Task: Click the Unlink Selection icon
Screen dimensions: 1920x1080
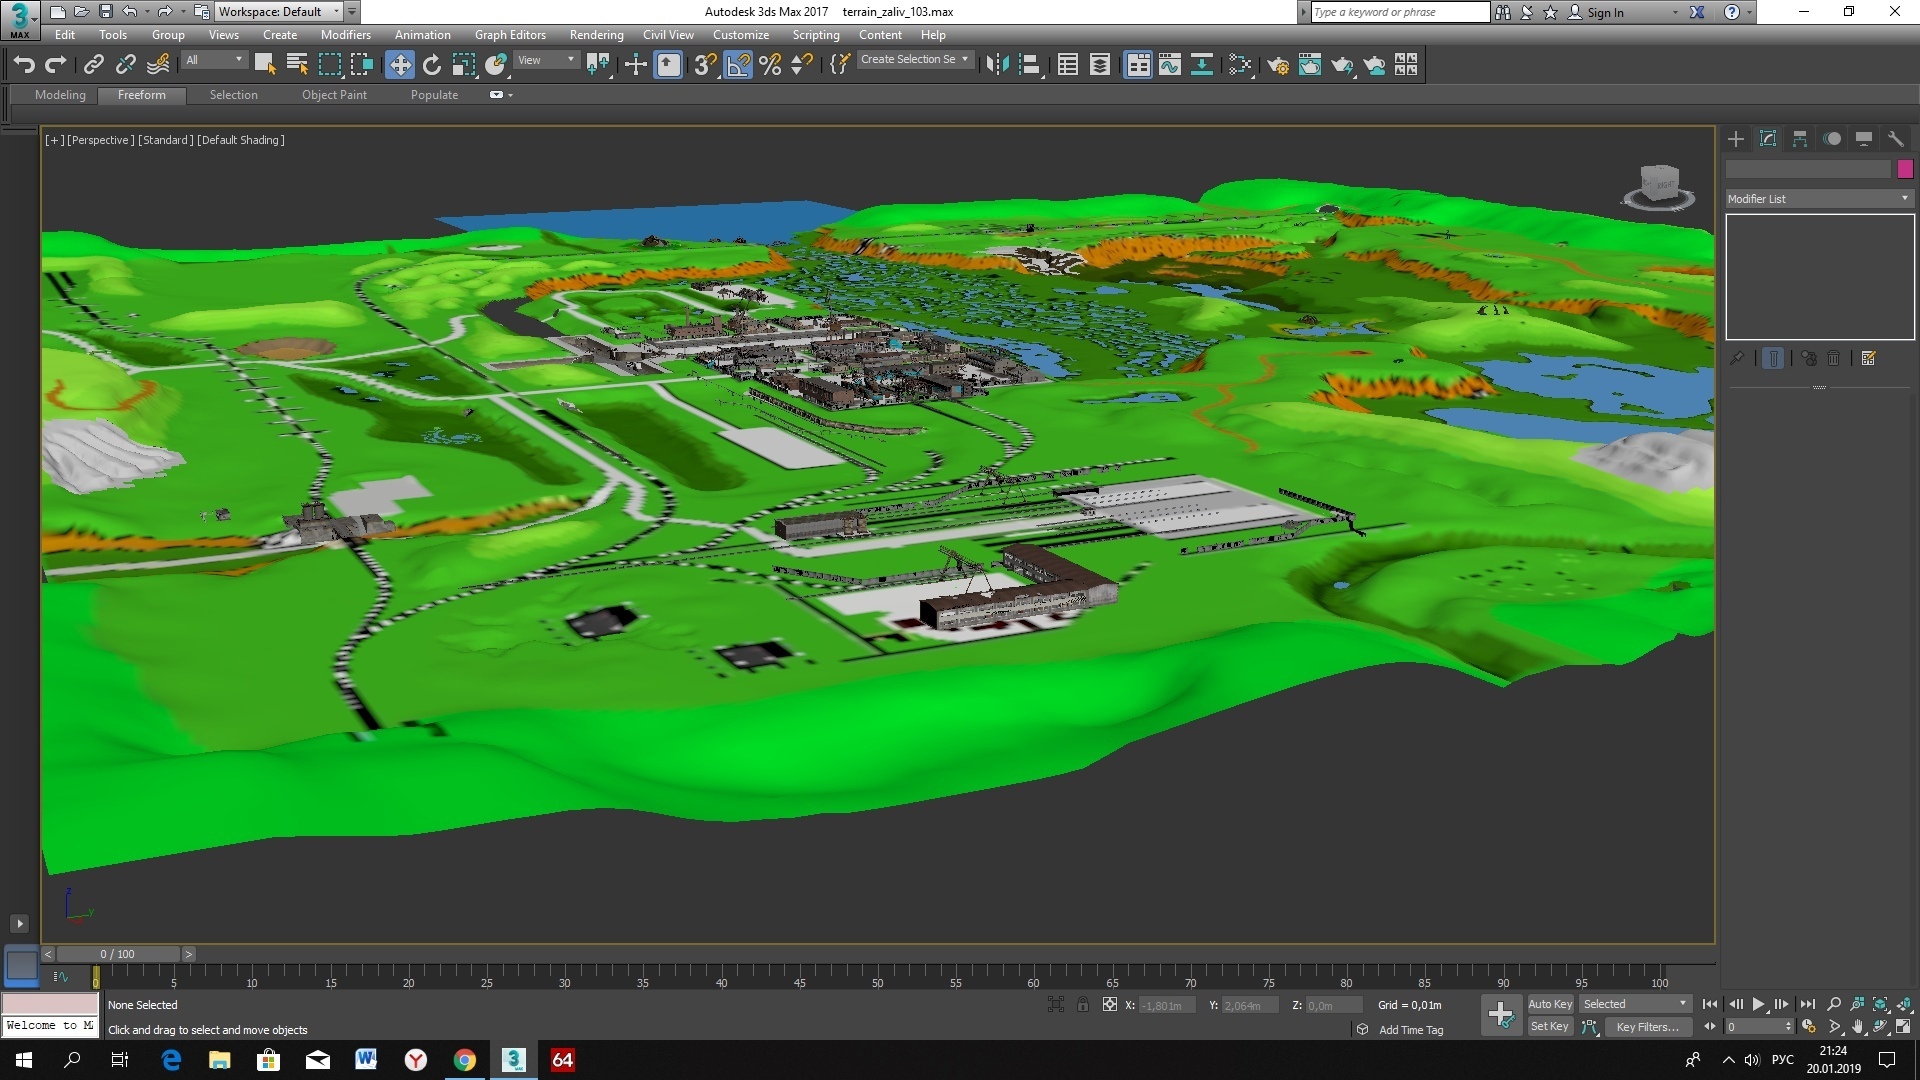Action: coord(125,65)
